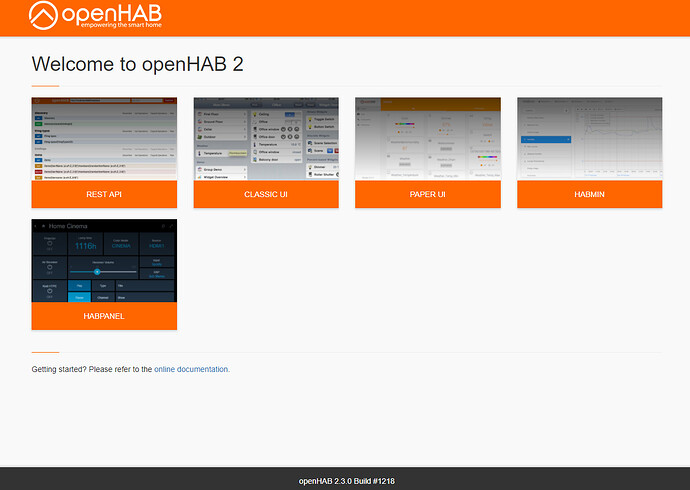Open the REST API tile button
The image size is (690, 490).
coord(104,194)
